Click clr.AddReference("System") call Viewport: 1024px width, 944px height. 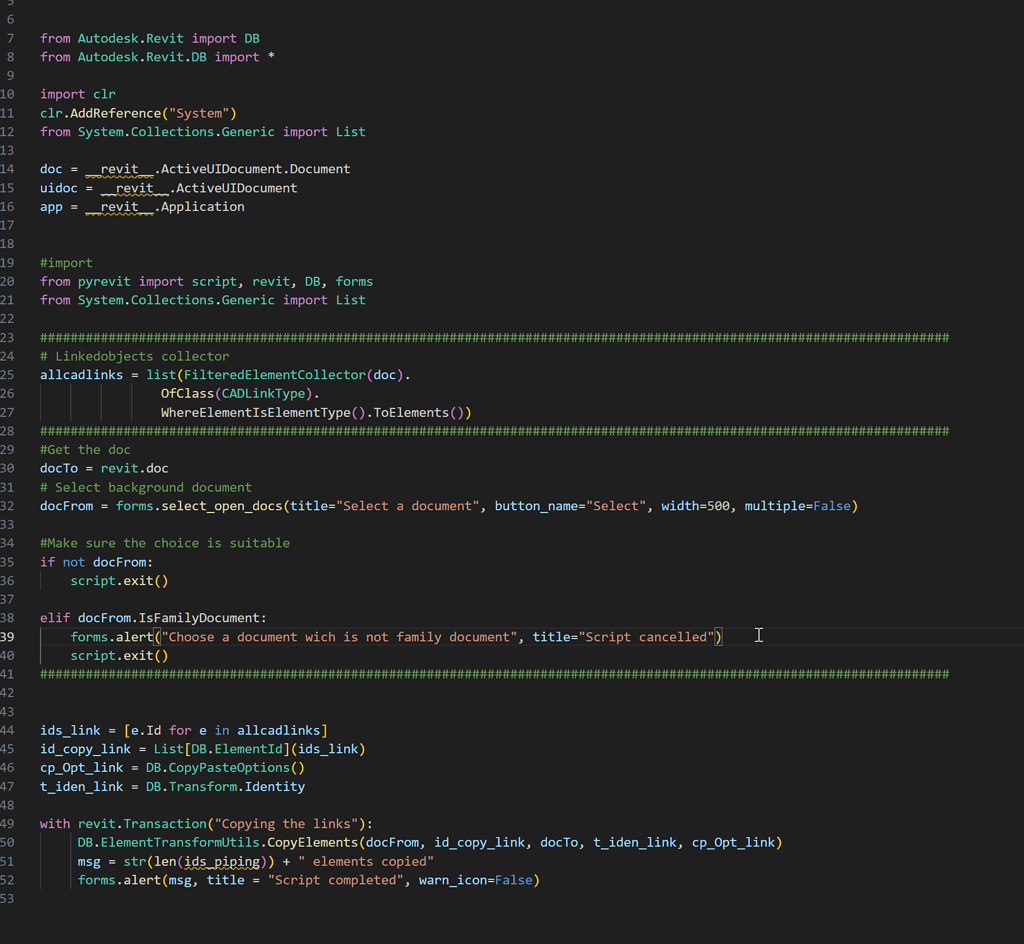(138, 113)
